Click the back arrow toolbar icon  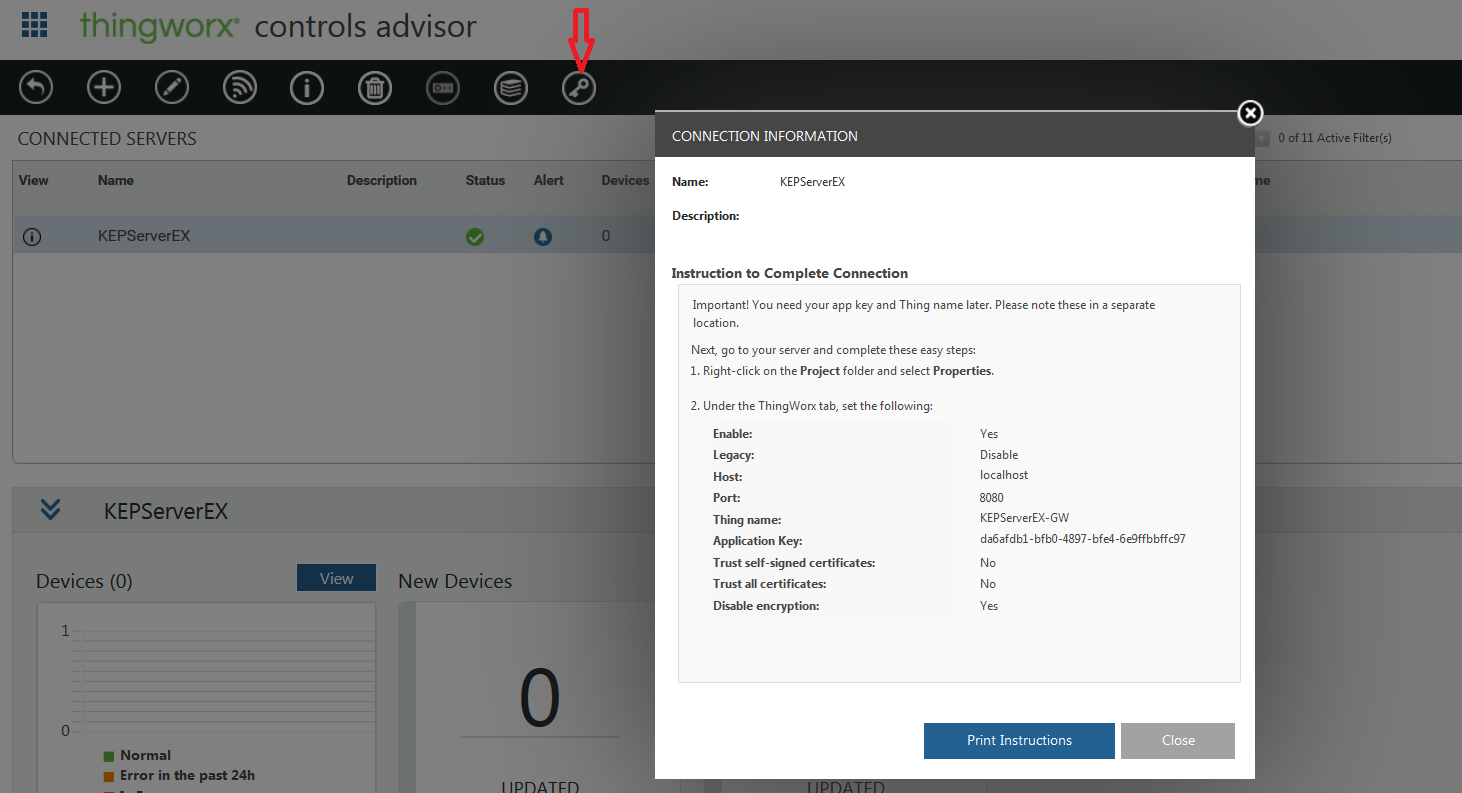[x=36, y=88]
